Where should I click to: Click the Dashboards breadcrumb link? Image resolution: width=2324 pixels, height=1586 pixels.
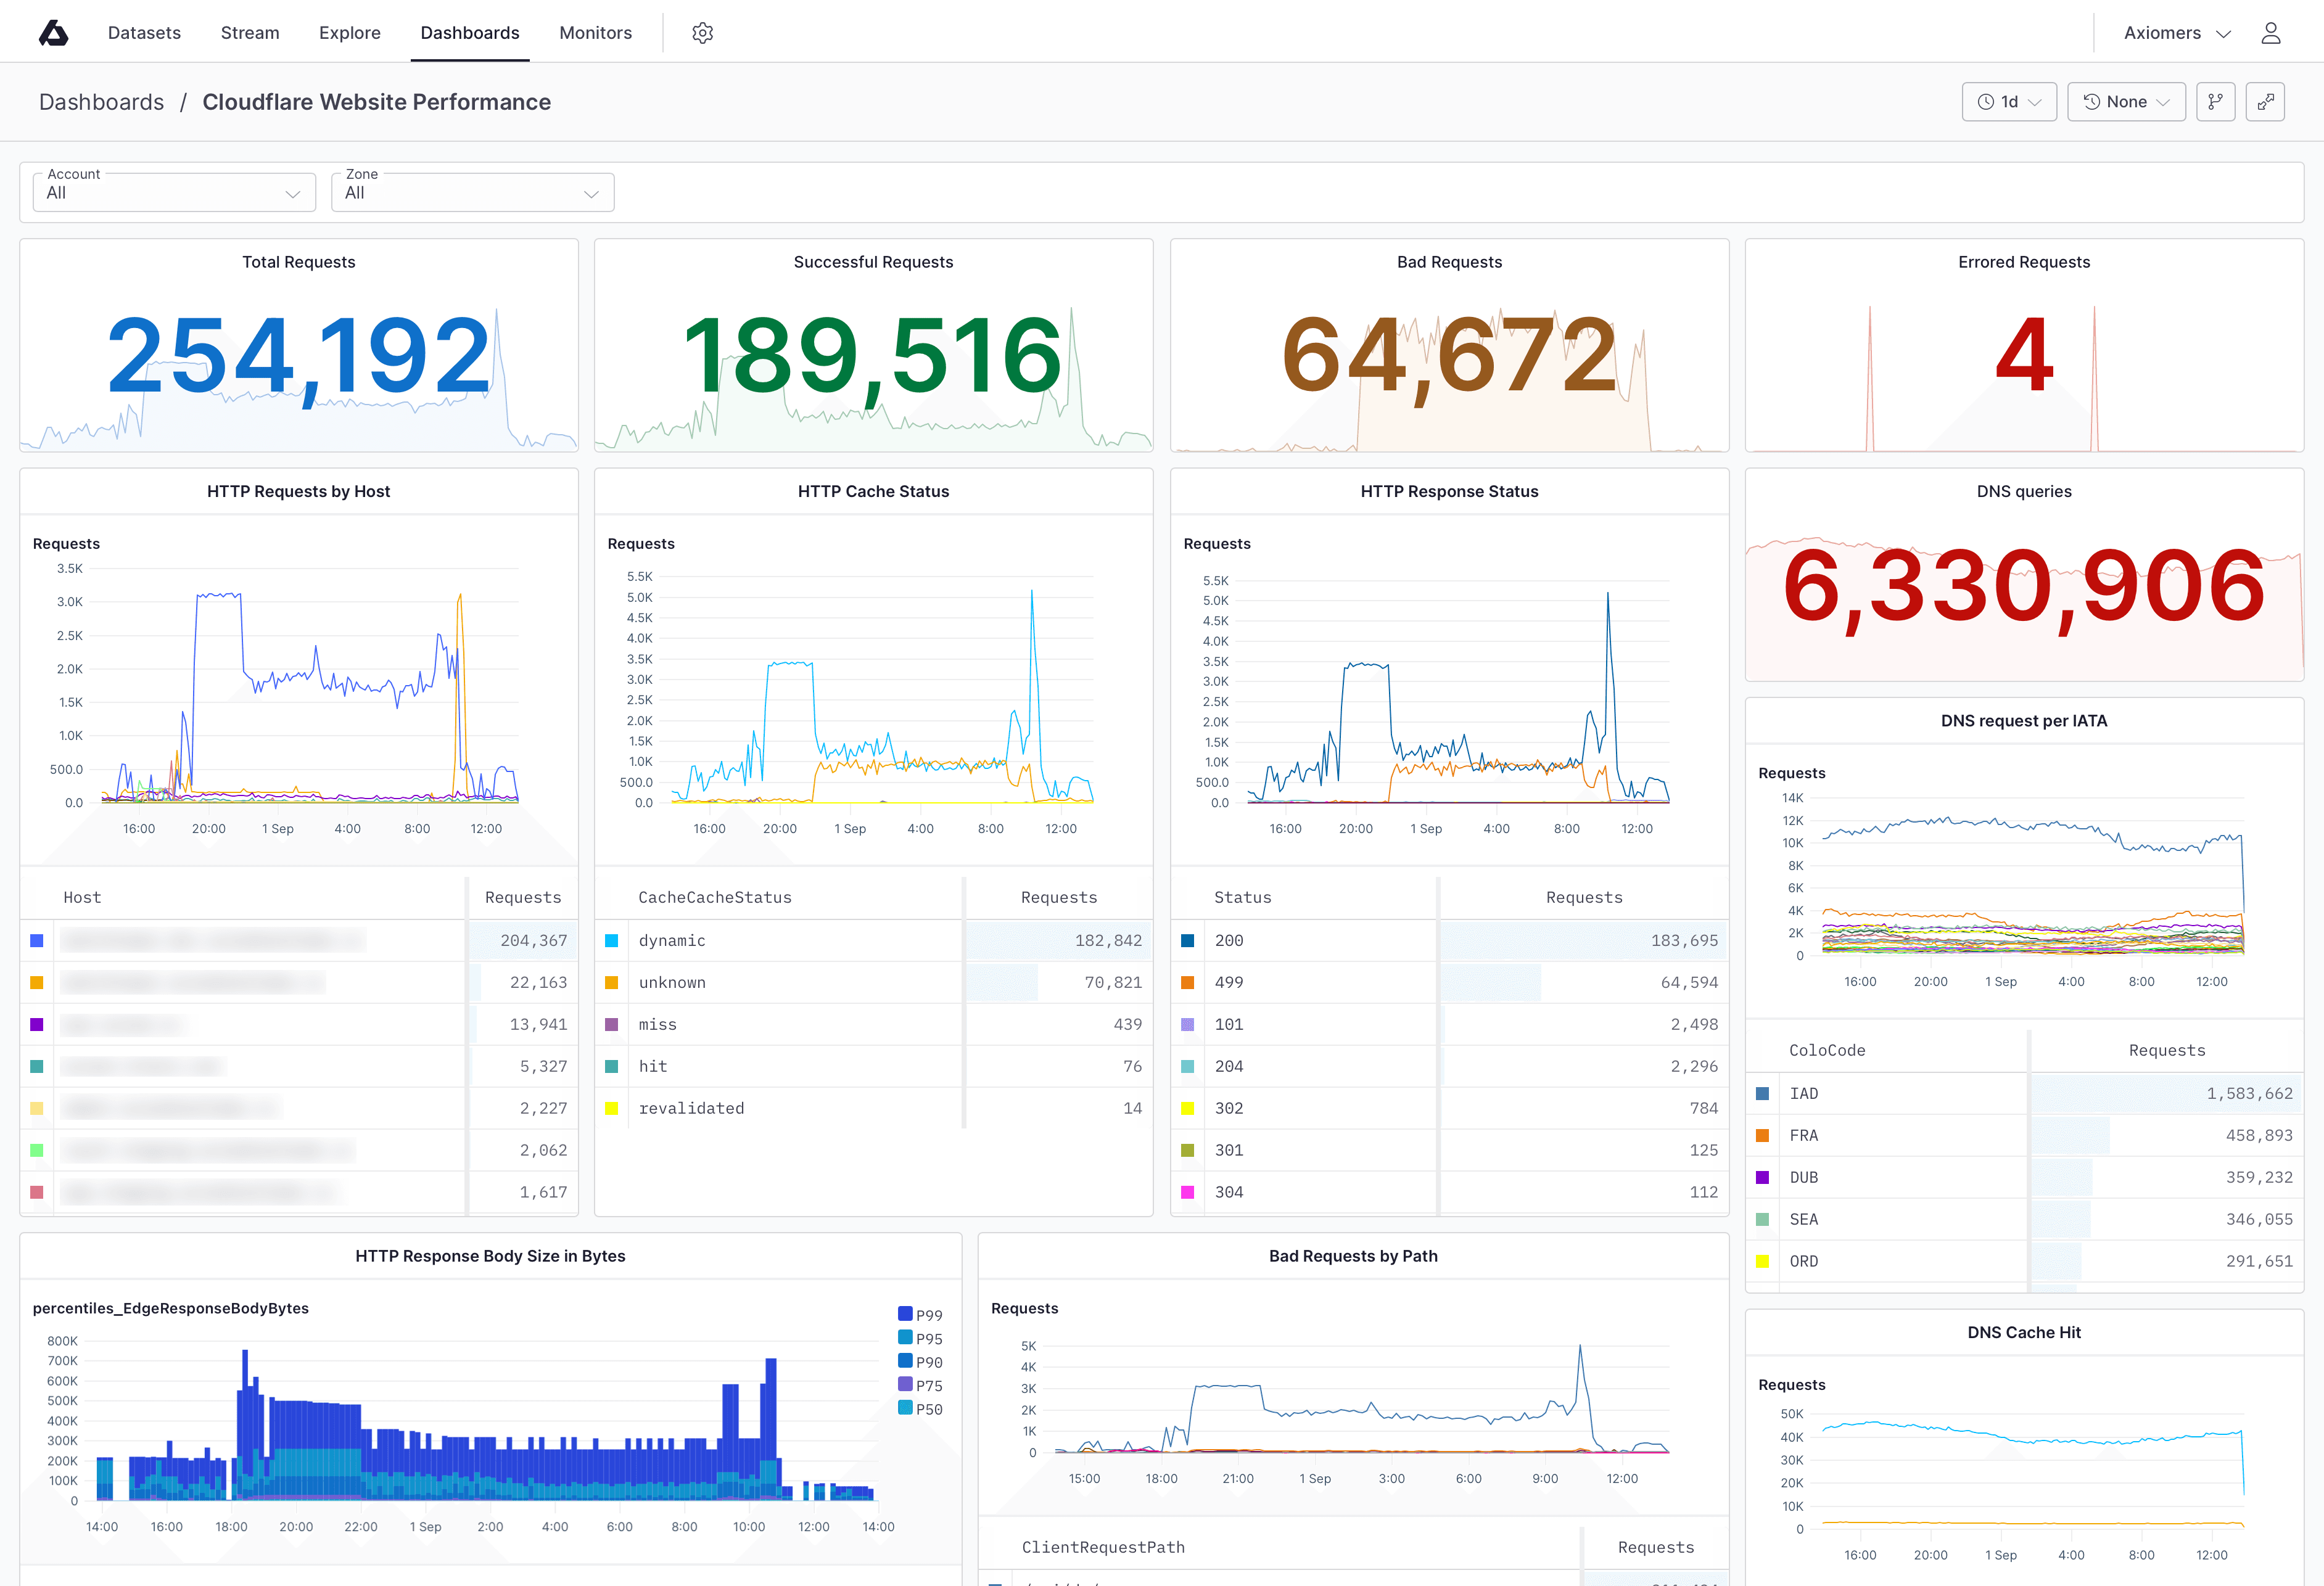coord(101,102)
